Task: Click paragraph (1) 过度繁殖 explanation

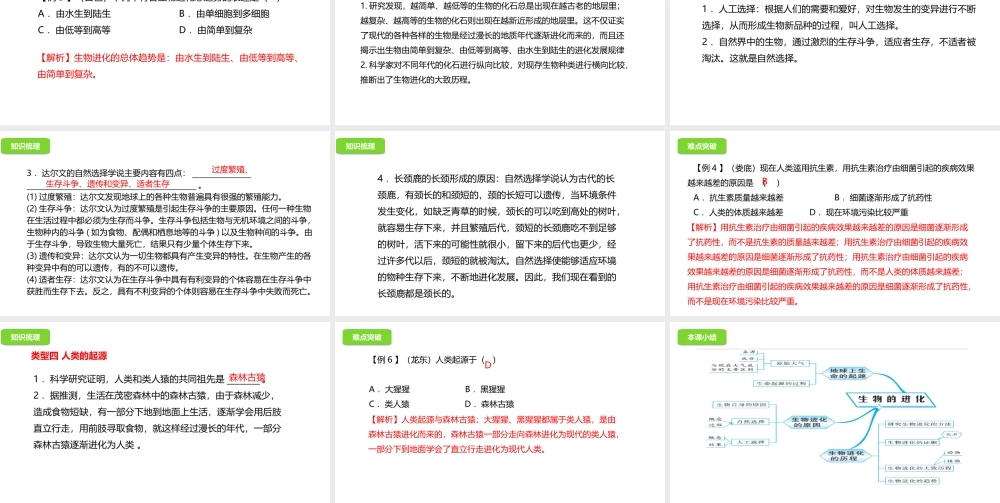Action: [154, 196]
